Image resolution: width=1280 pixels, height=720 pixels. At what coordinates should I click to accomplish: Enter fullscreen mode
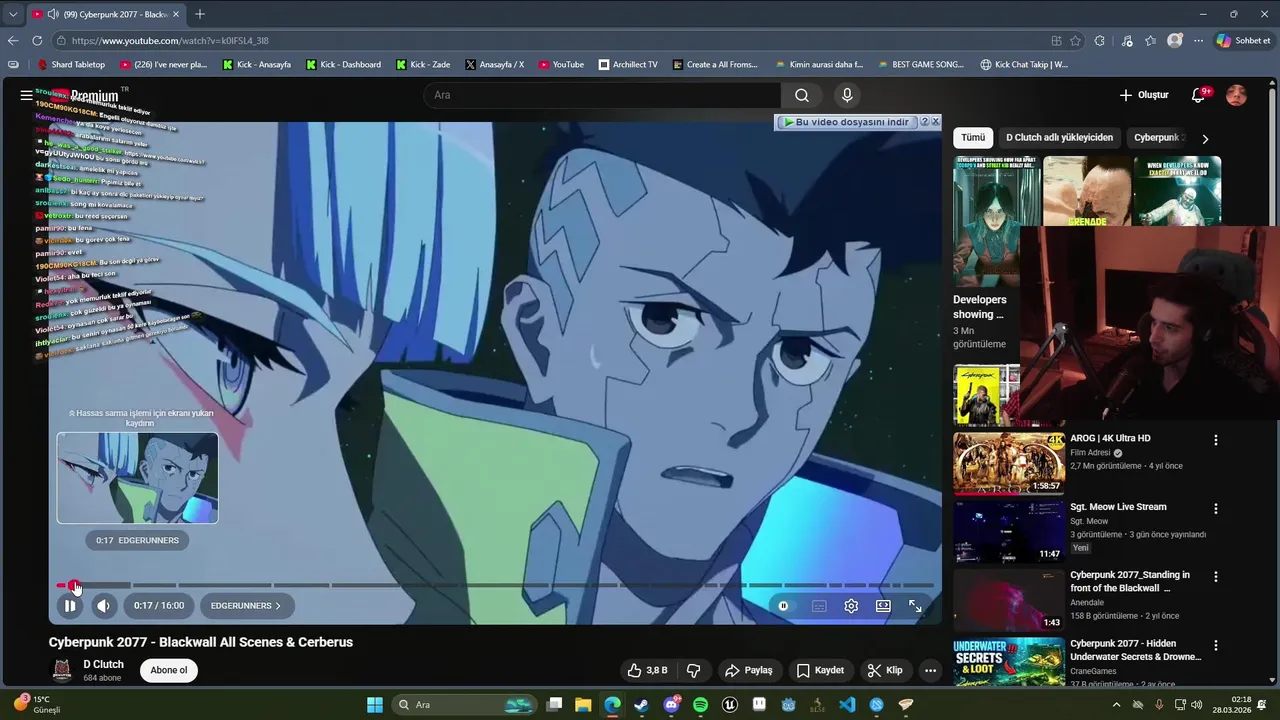[915, 606]
